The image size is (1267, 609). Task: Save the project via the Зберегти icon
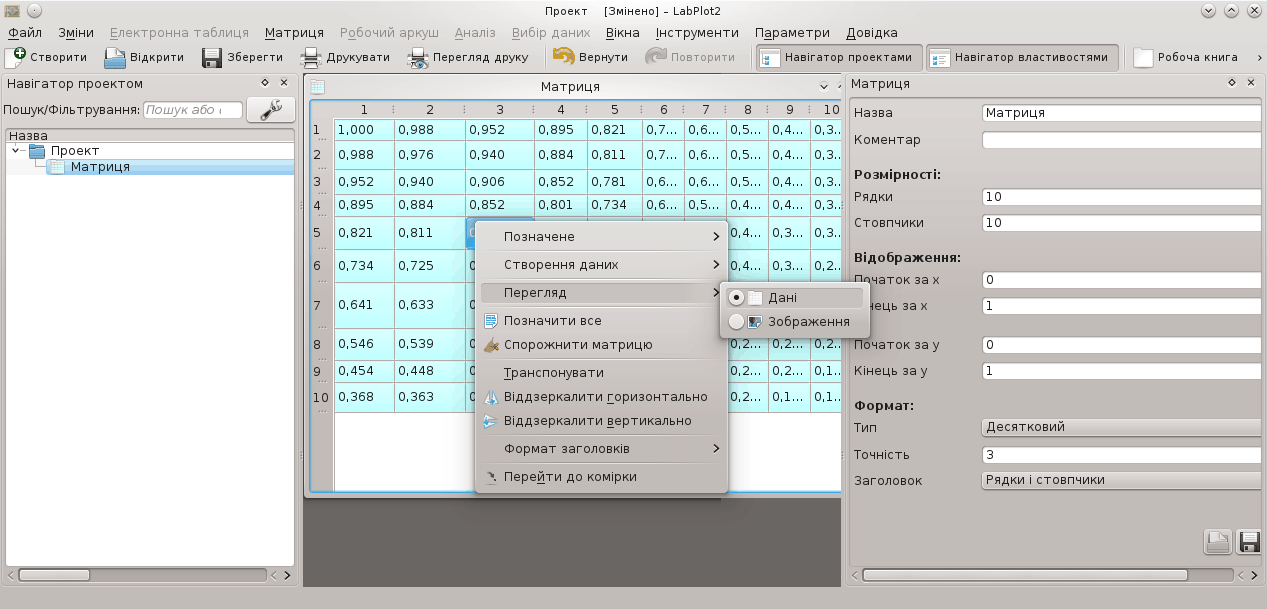[212, 58]
